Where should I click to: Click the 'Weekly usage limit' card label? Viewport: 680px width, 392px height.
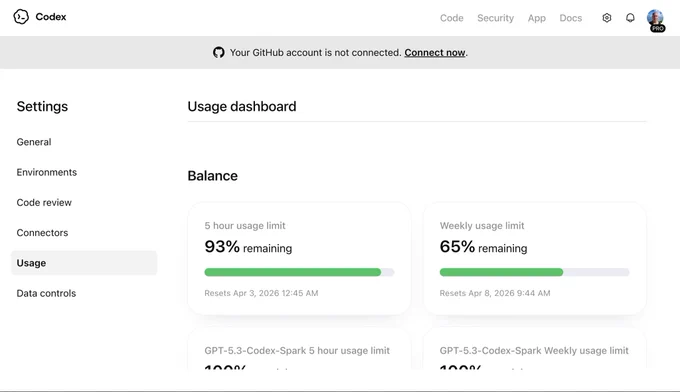[x=482, y=225]
